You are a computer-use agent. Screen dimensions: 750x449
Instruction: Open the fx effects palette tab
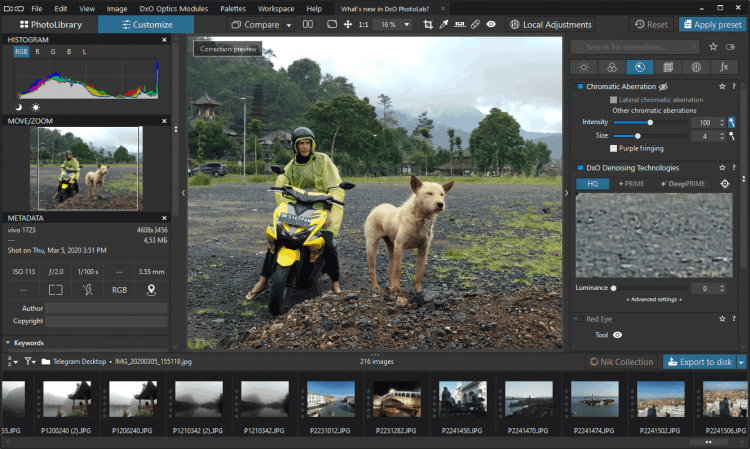pos(723,67)
